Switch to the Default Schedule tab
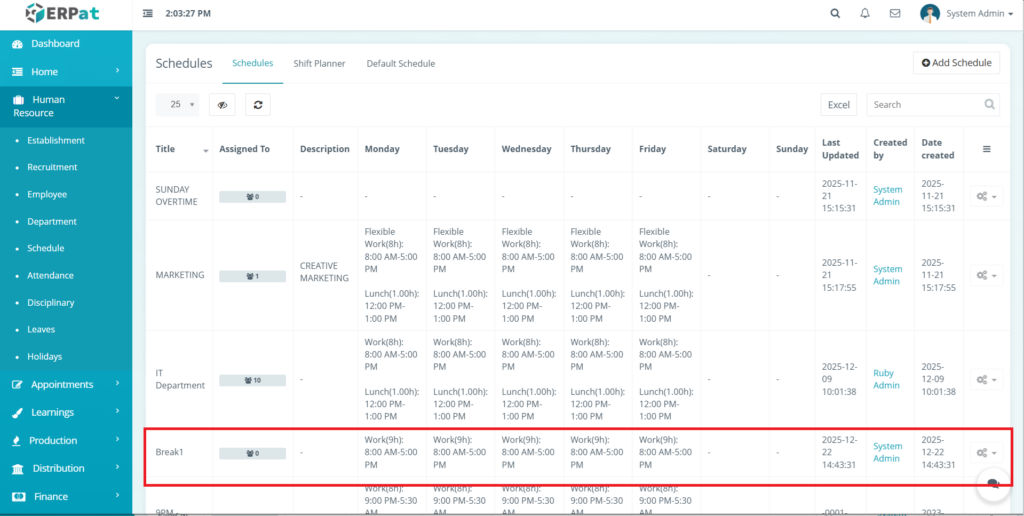The height and width of the screenshot is (516, 1024). (400, 64)
